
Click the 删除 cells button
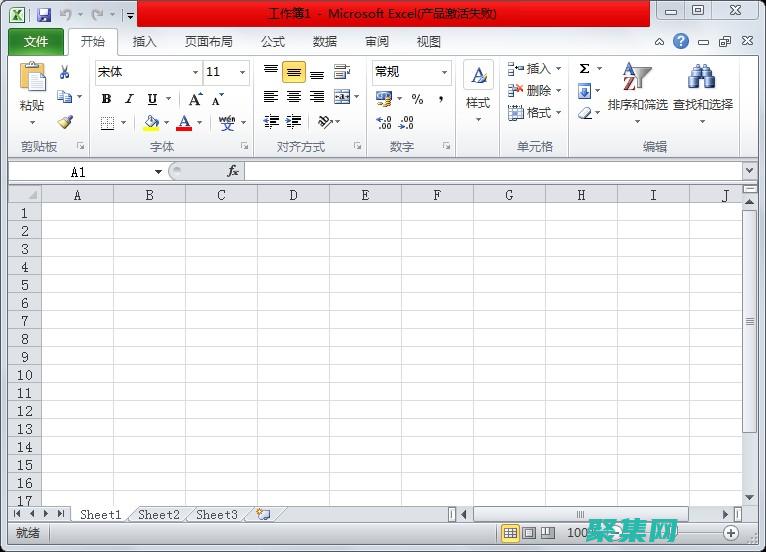pos(534,91)
